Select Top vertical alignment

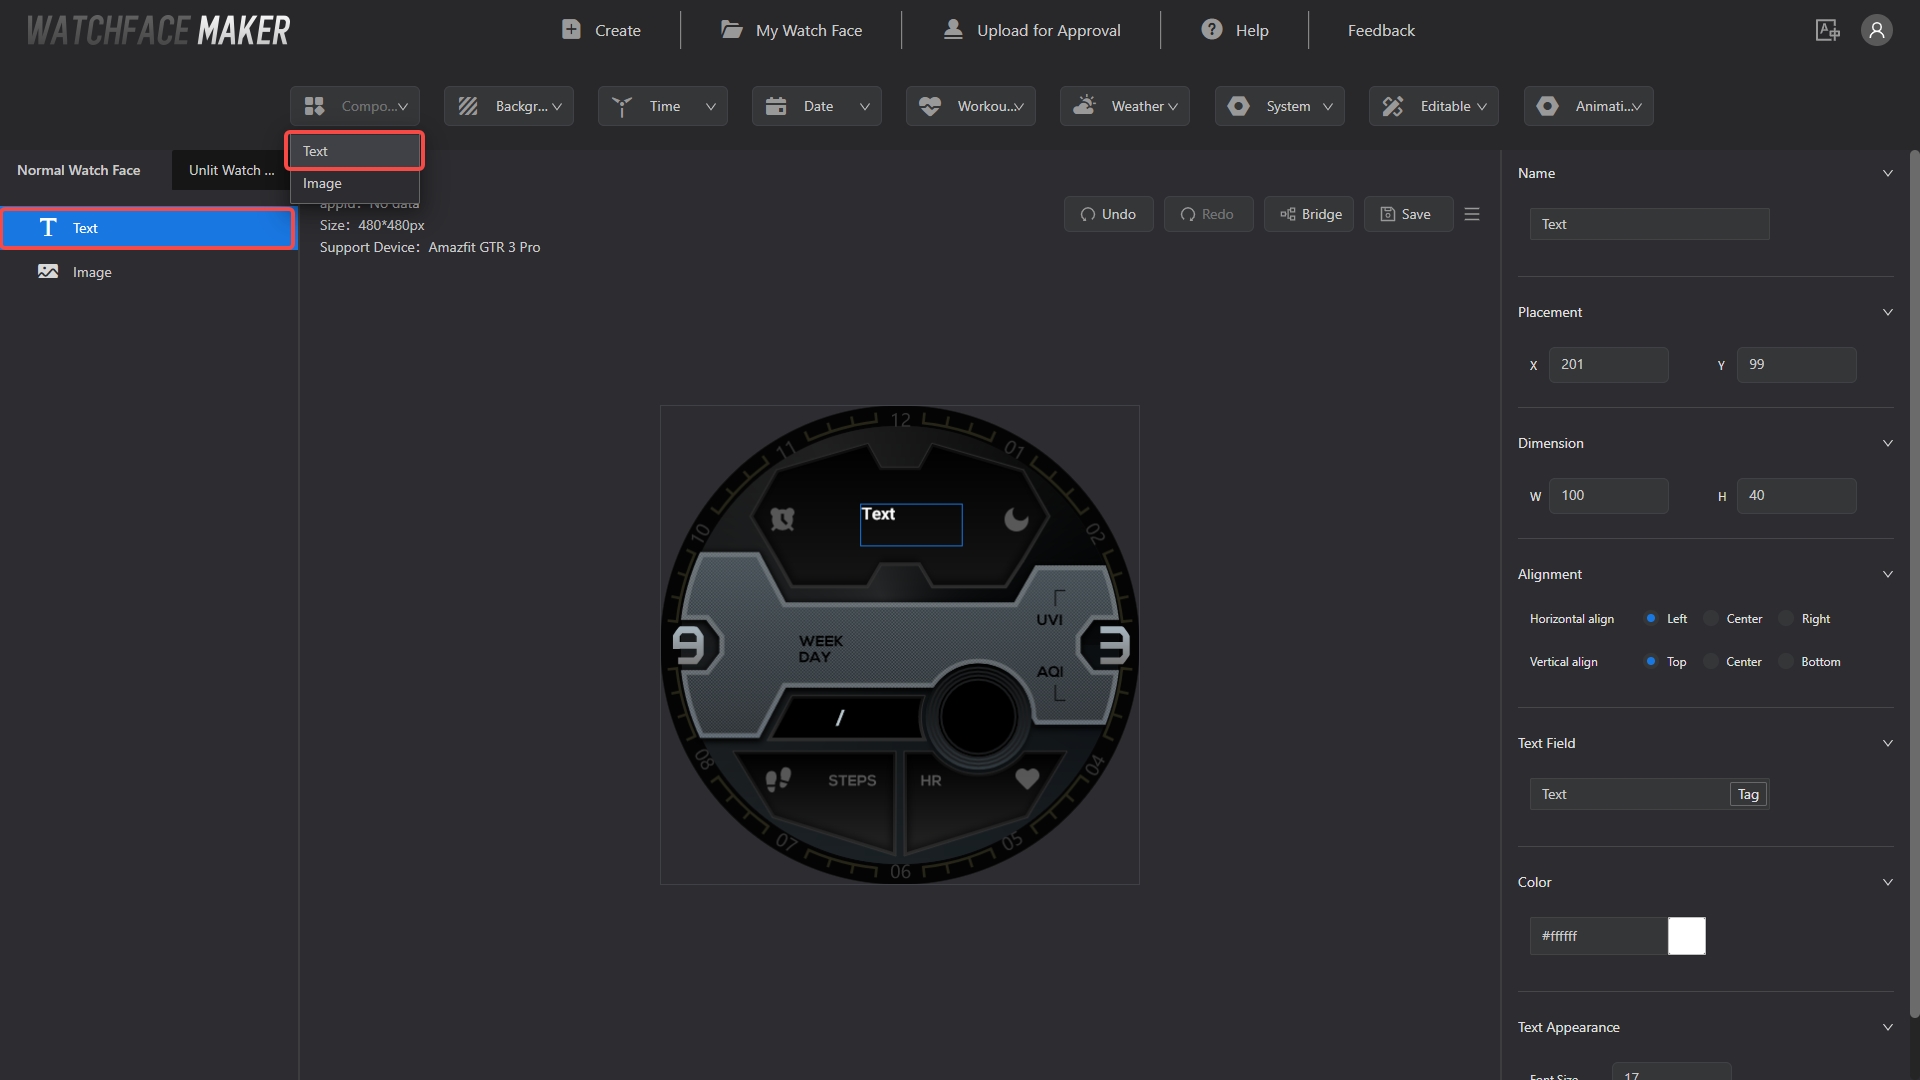coord(1651,662)
